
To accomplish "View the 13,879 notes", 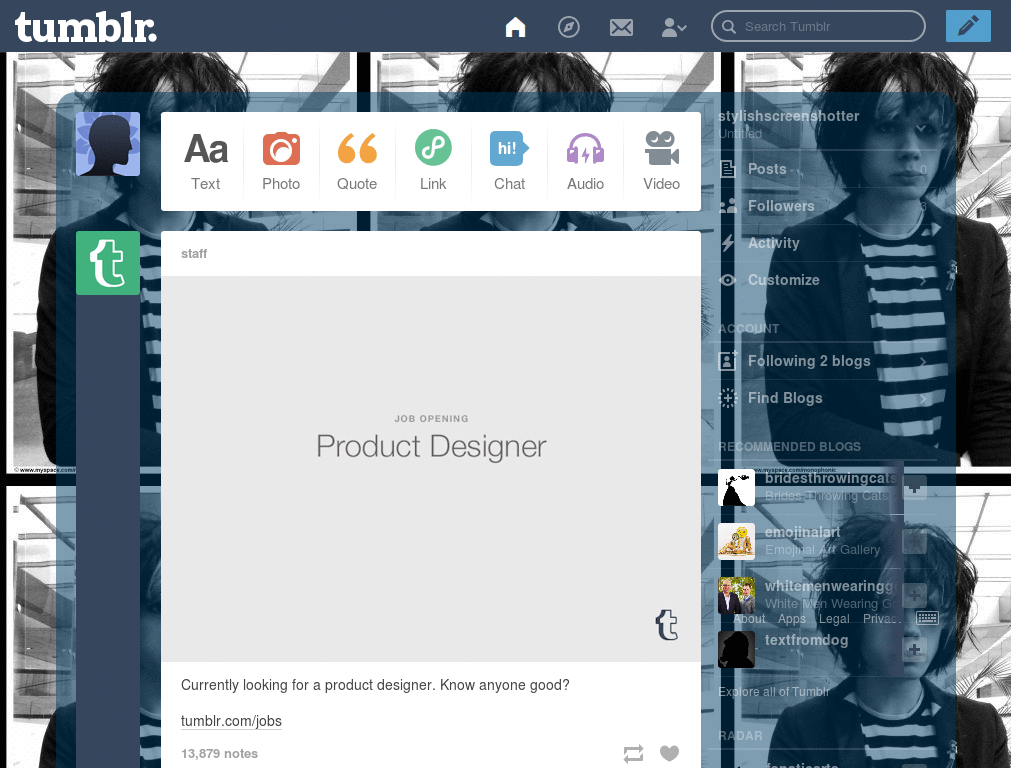I will [x=219, y=754].
